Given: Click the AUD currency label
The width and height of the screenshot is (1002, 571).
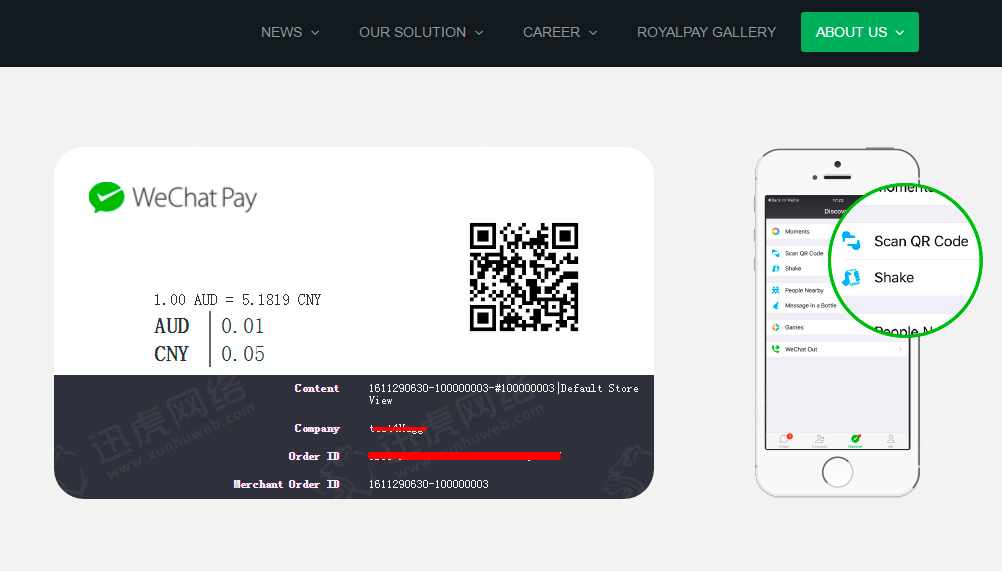Looking at the screenshot, I should click(171, 326).
